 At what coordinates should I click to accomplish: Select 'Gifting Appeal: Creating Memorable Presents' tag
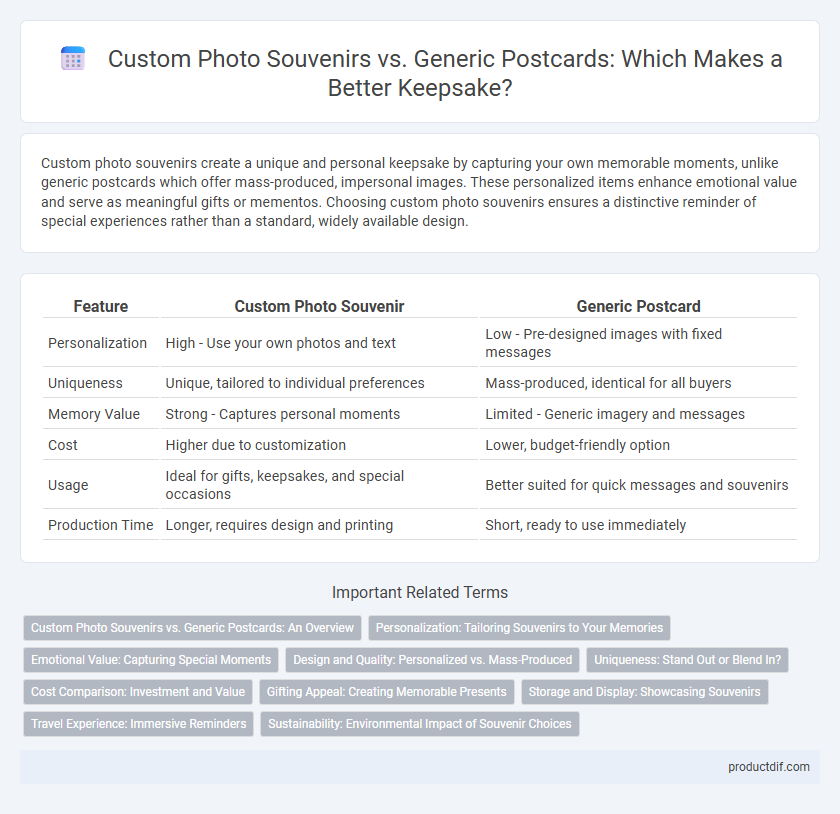click(x=387, y=692)
